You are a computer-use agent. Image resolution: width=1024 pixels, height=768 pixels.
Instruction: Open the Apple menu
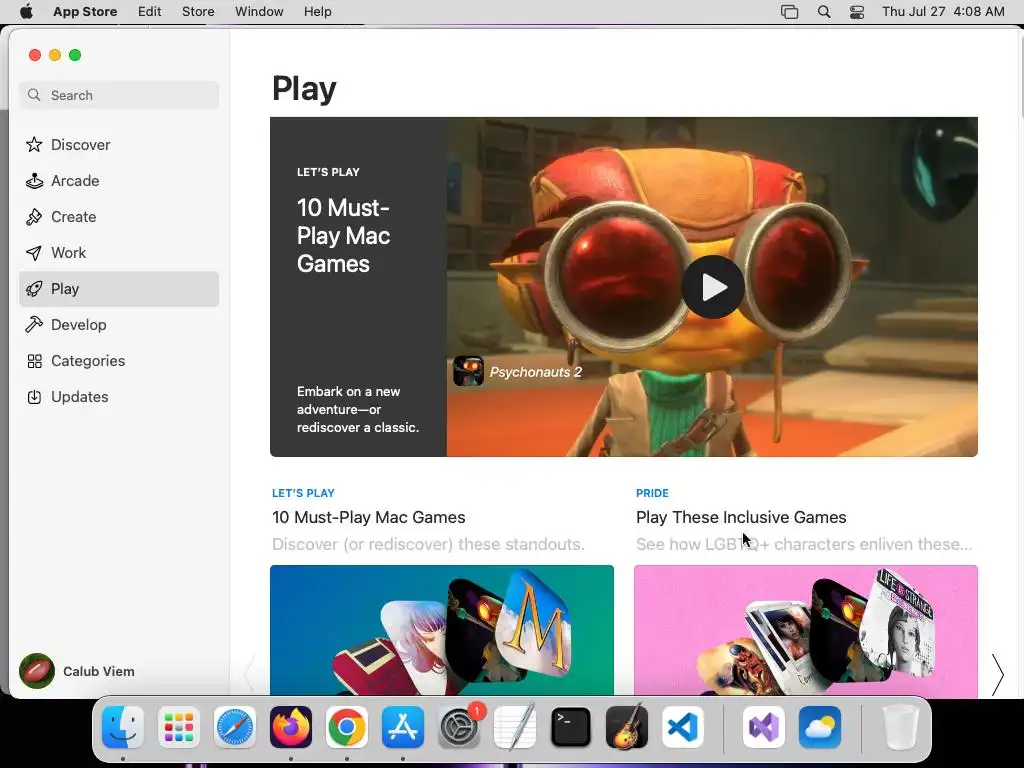tap(26, 12)
